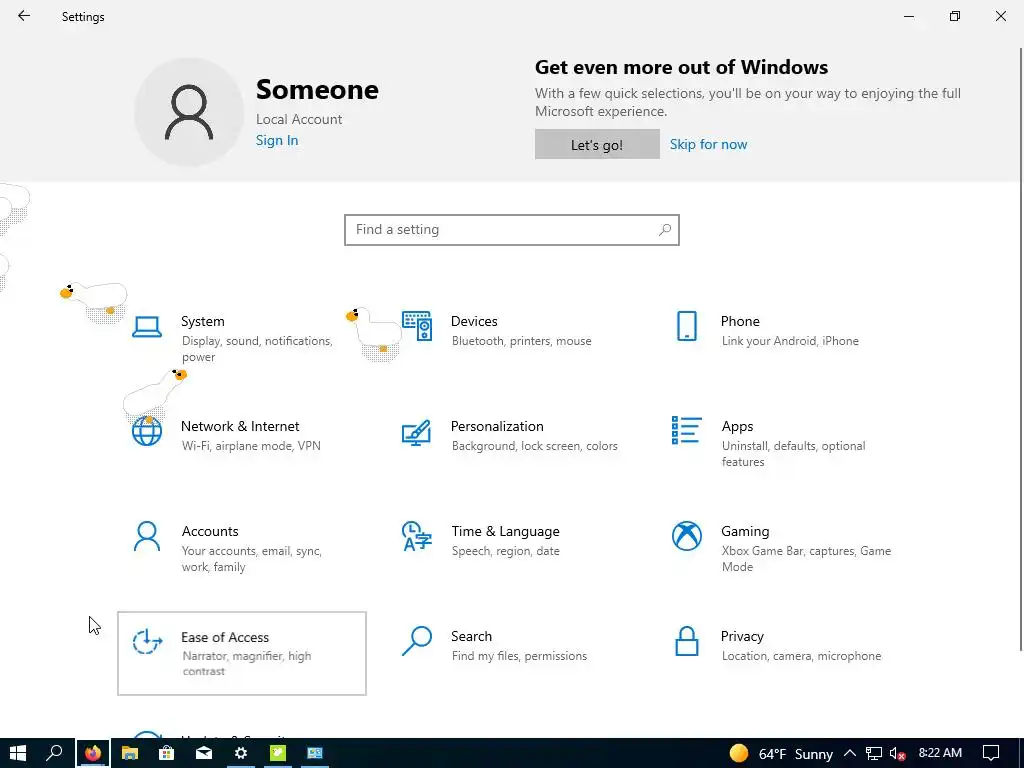The width and height of the screenshot is (1024, 768).
Task: Click the Let's go! button
Action: click(x=597, y=144)
